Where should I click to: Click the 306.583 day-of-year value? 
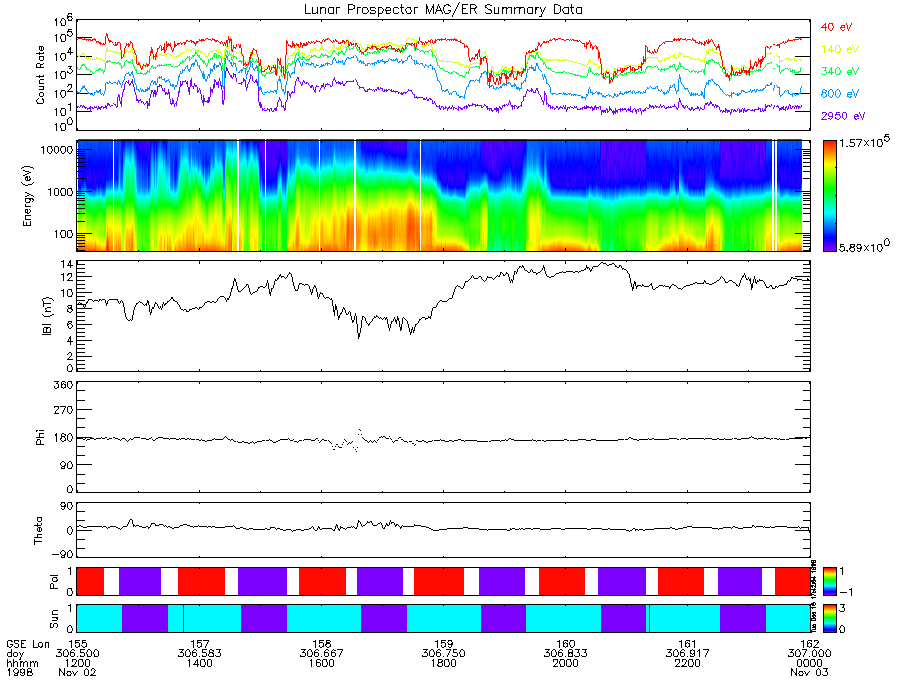click(199, 654)
